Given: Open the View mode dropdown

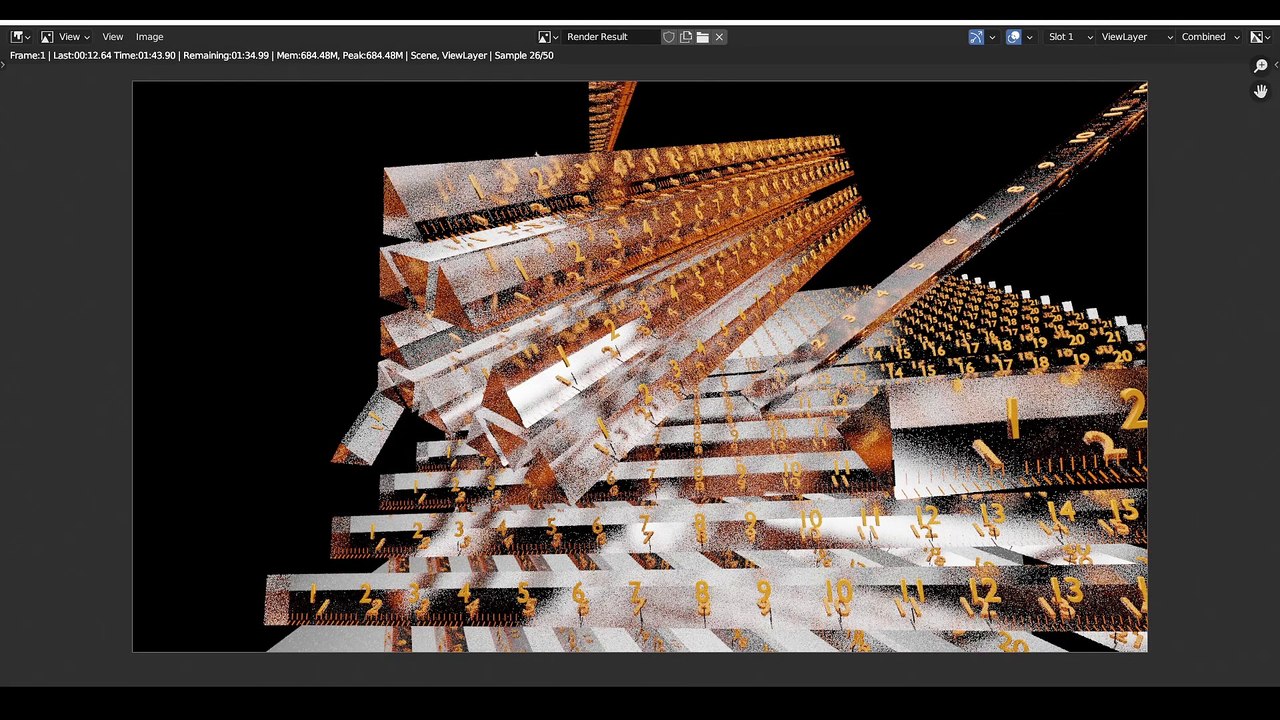Looking at the screenshot, I should pyautogui.click(x=64, y=37).
